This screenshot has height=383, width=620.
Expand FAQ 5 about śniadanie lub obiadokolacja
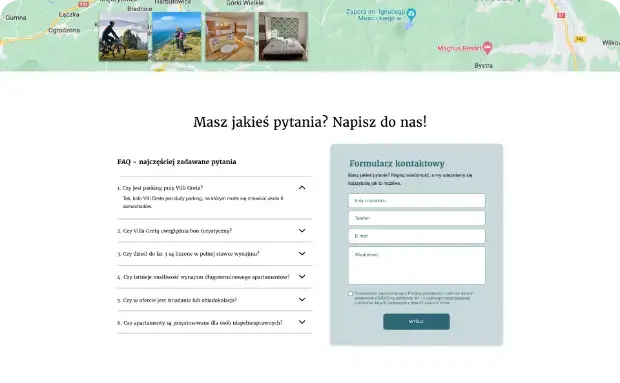tap(302, 300)
